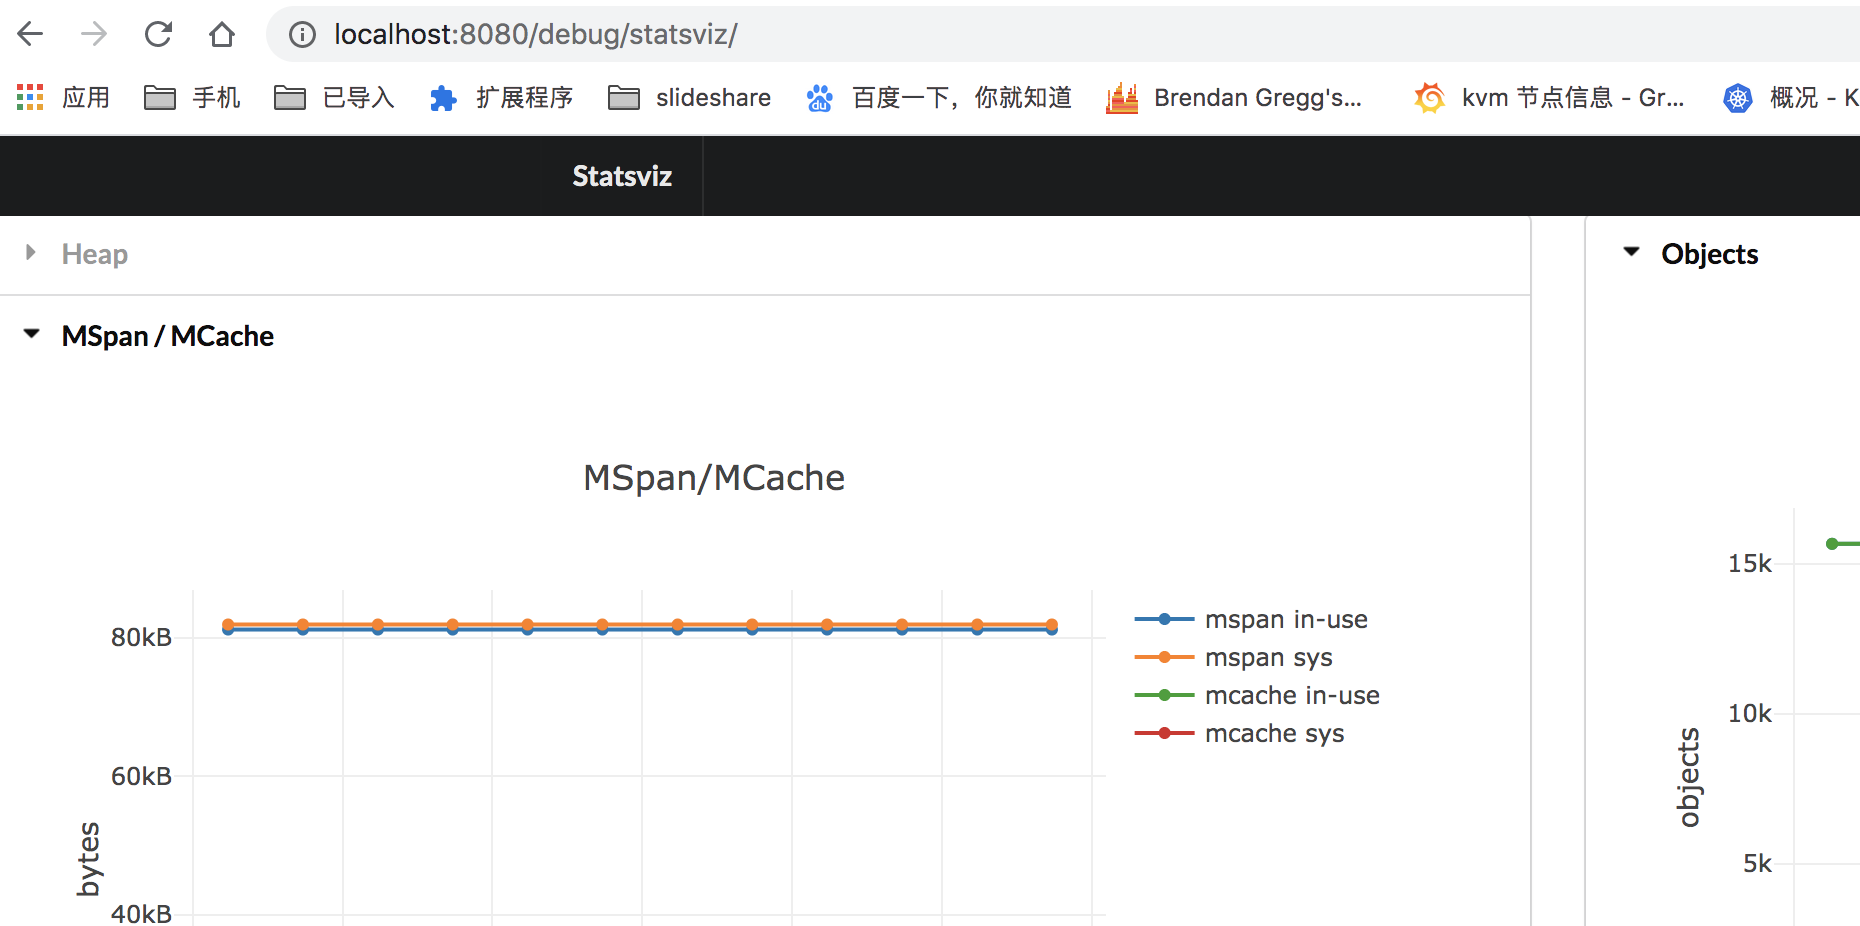Viewport: 1860px width, 926px height.
Task: Open the 扩展程序 bookmark
Action: tap(501, 97)
